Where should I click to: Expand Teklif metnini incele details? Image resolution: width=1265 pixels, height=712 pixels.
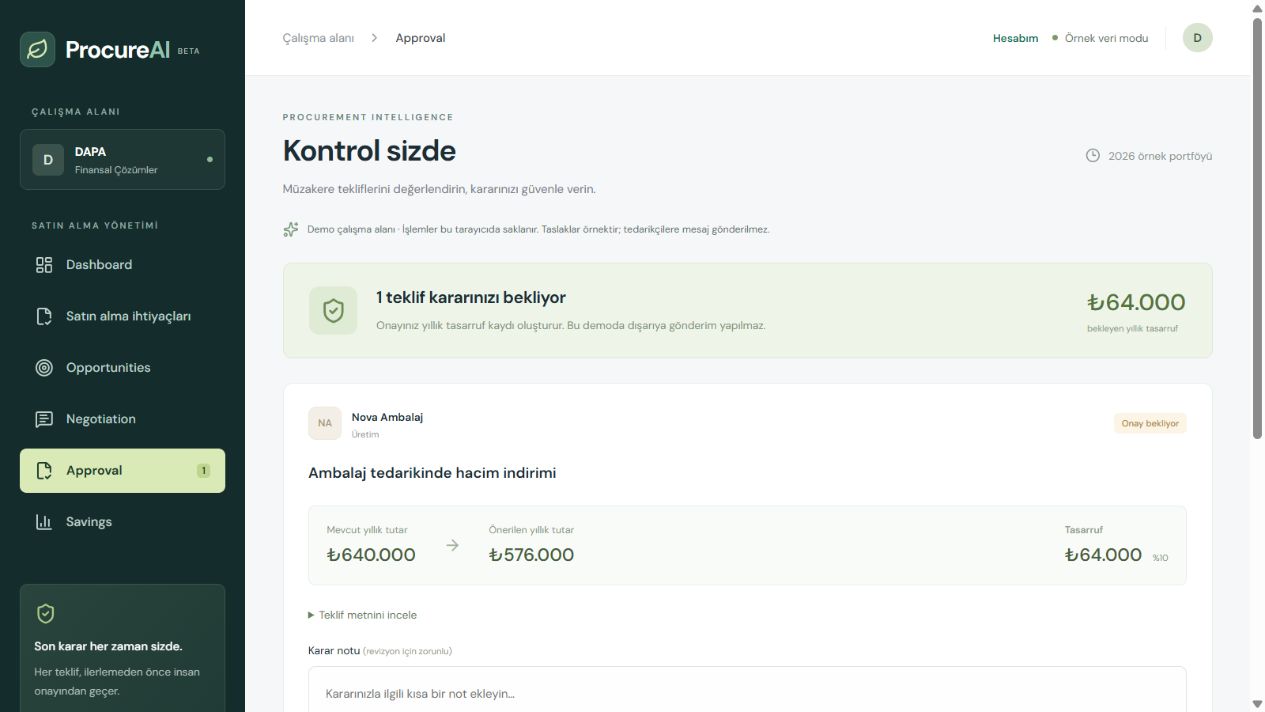363,615
